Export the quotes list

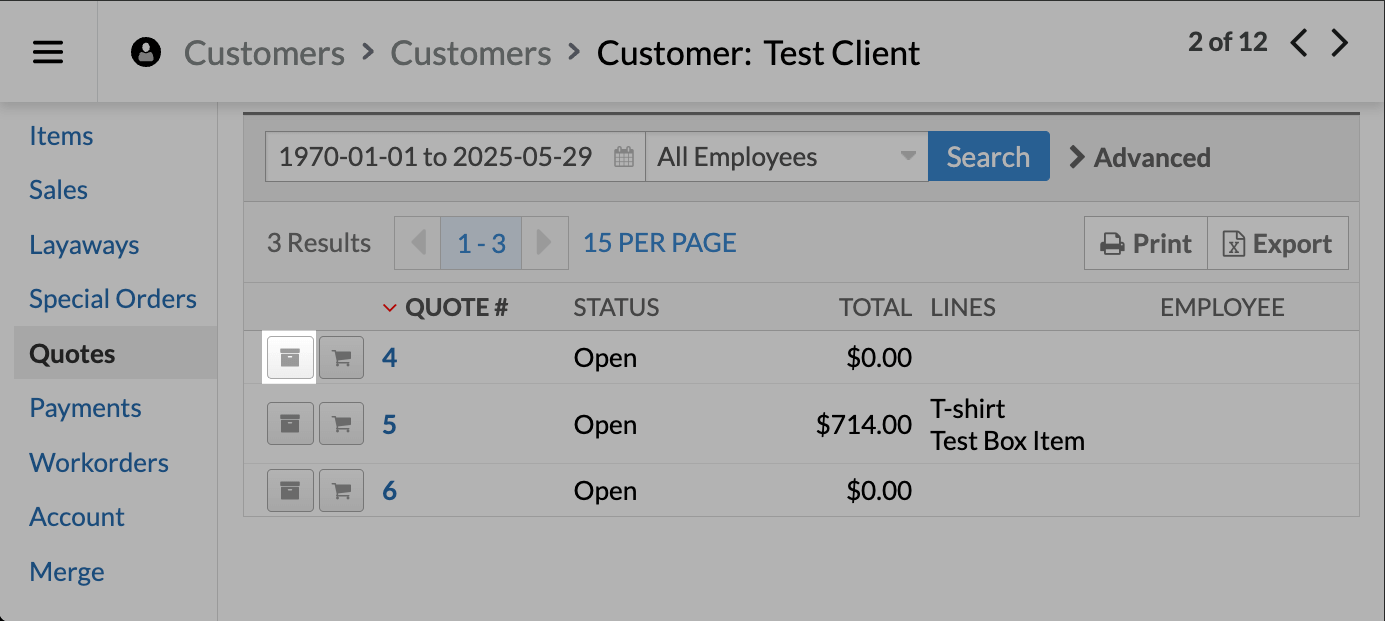point(1278,244)
